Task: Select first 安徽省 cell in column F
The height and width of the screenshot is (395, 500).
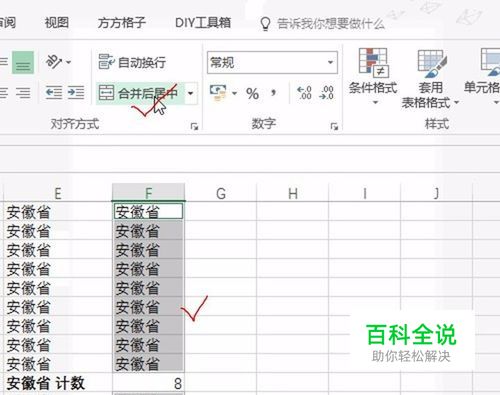Action: pyautogui.click(x=149, y=211)
